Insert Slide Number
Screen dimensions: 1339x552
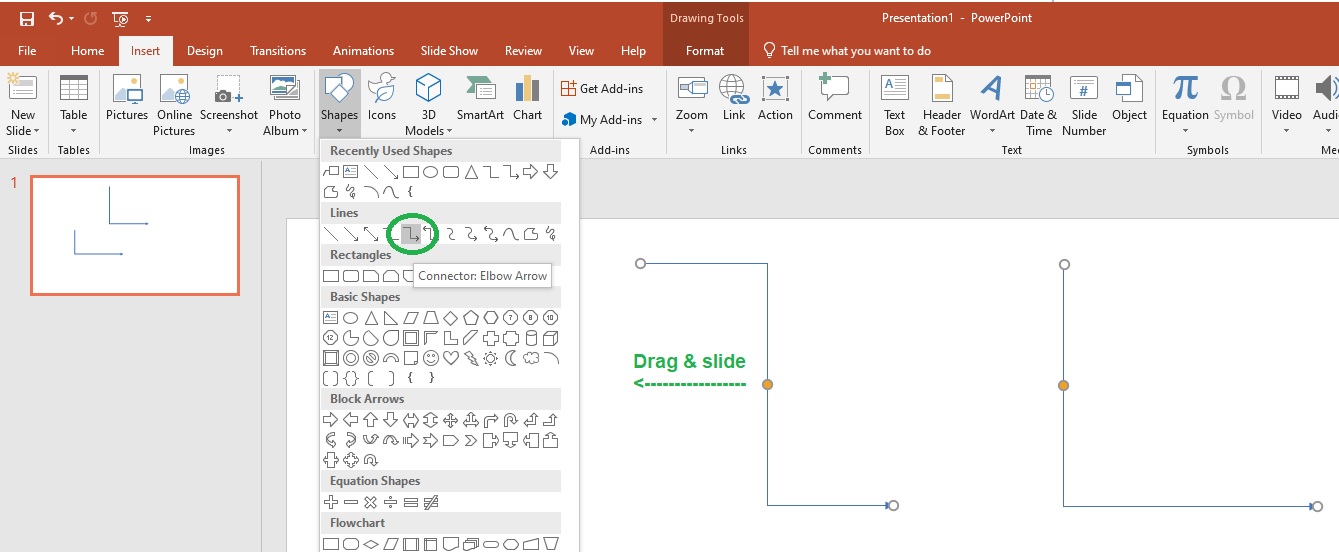pos(1084,105)
